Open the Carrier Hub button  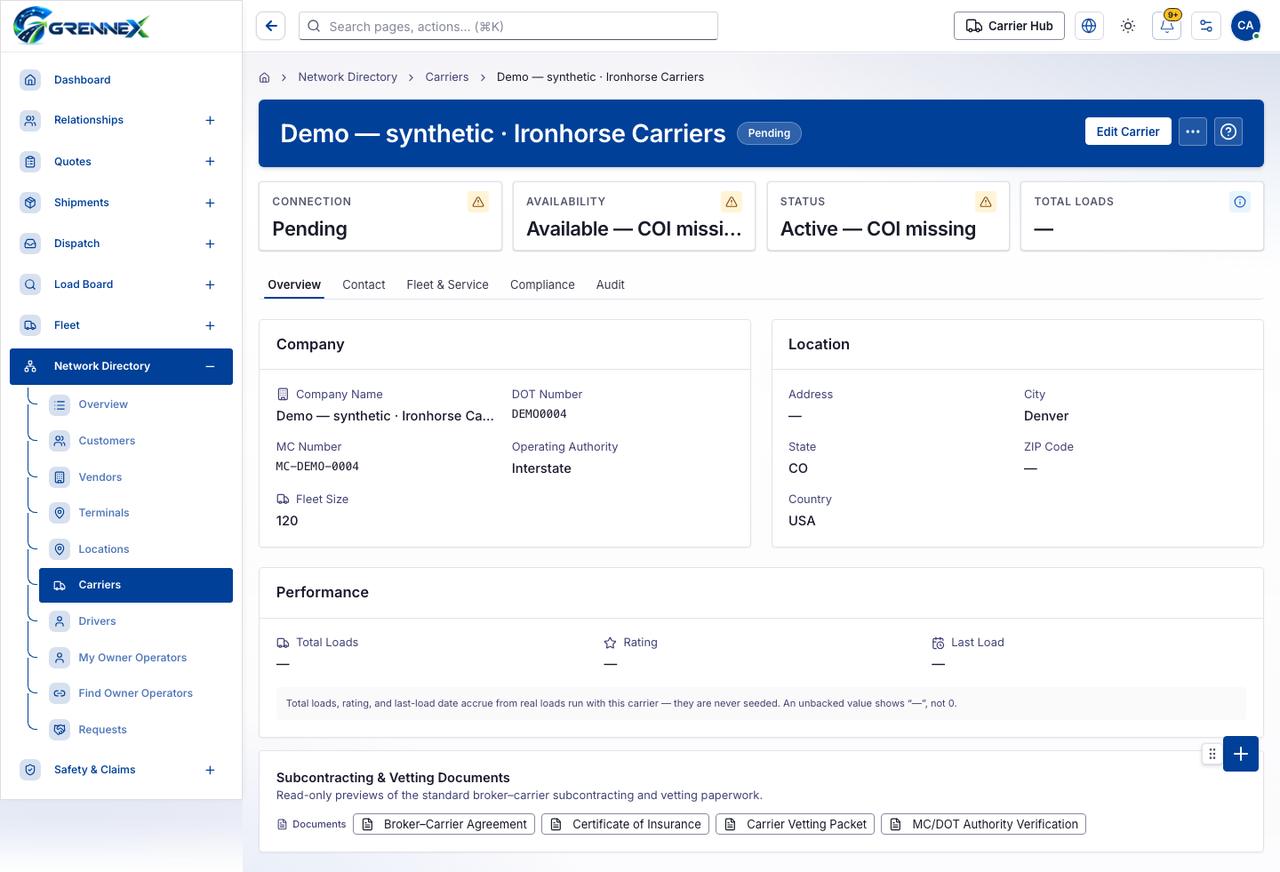point(1009,26)
